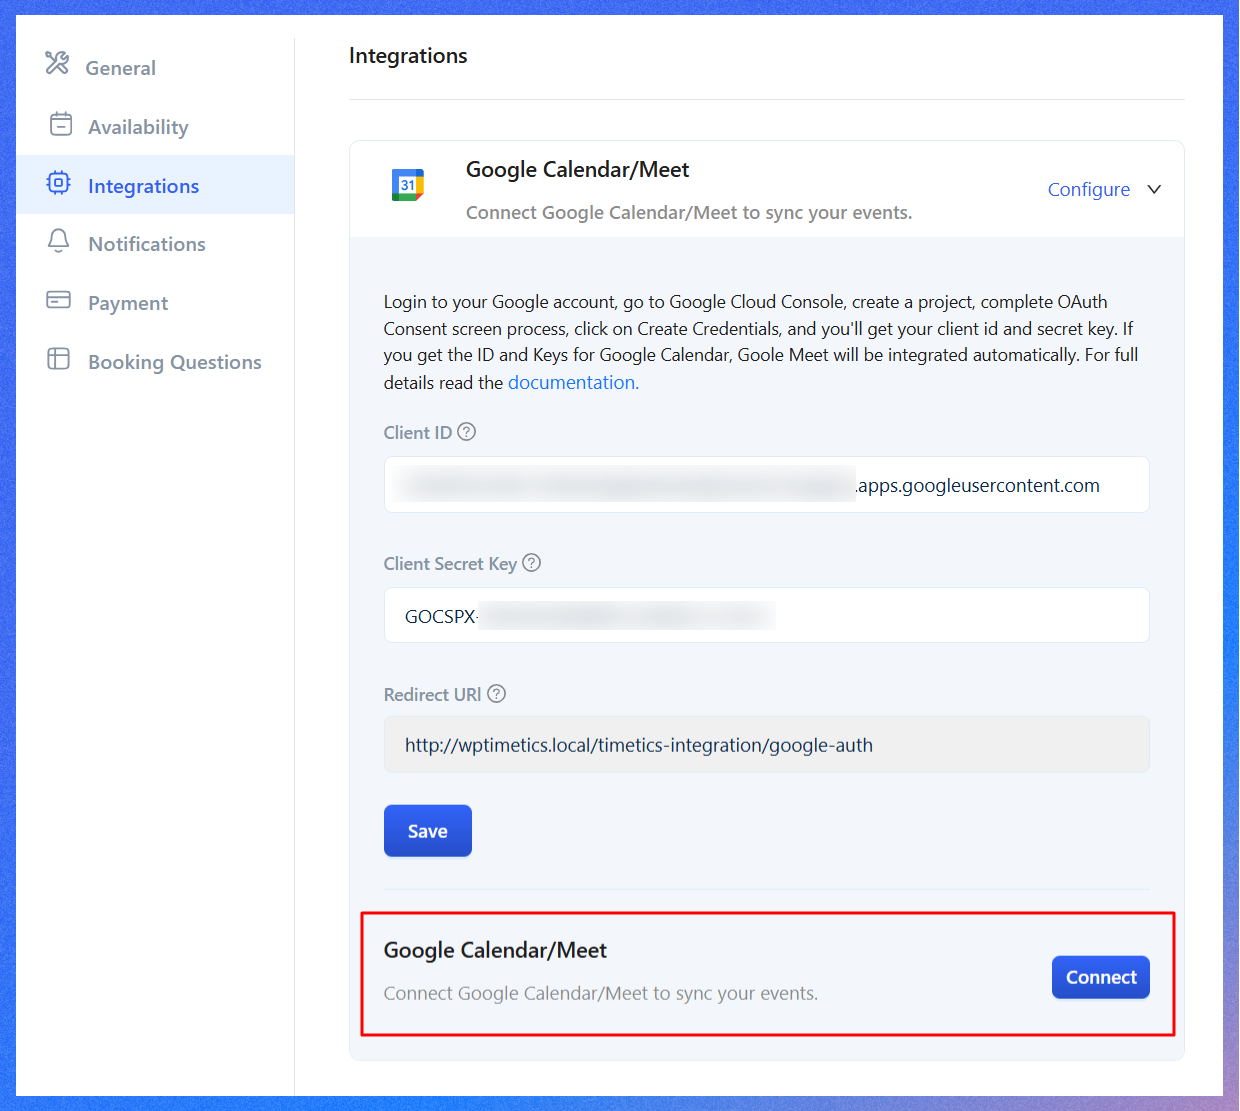Screen dimensions: 1240x1111
Task: Open the Booking Questions tab
Action: point(155,362)
